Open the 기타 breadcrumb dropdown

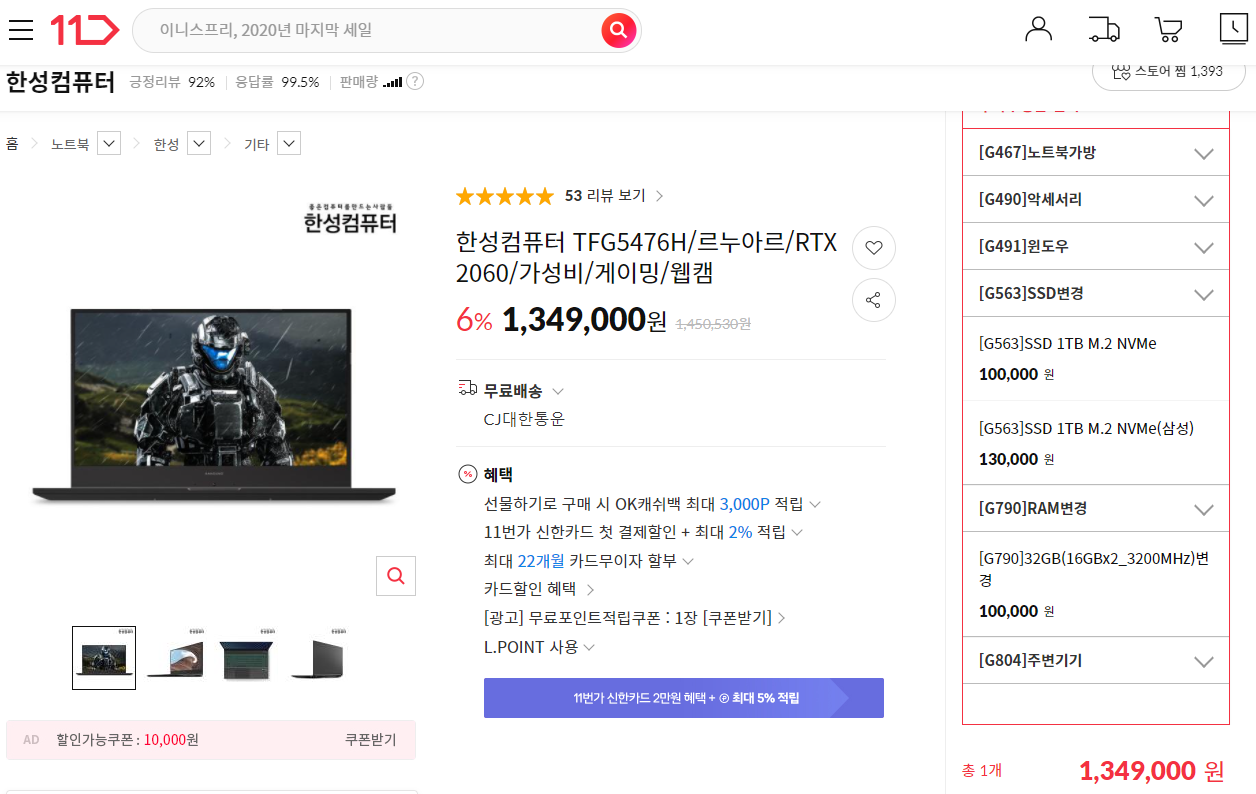(x=289, y=144)
